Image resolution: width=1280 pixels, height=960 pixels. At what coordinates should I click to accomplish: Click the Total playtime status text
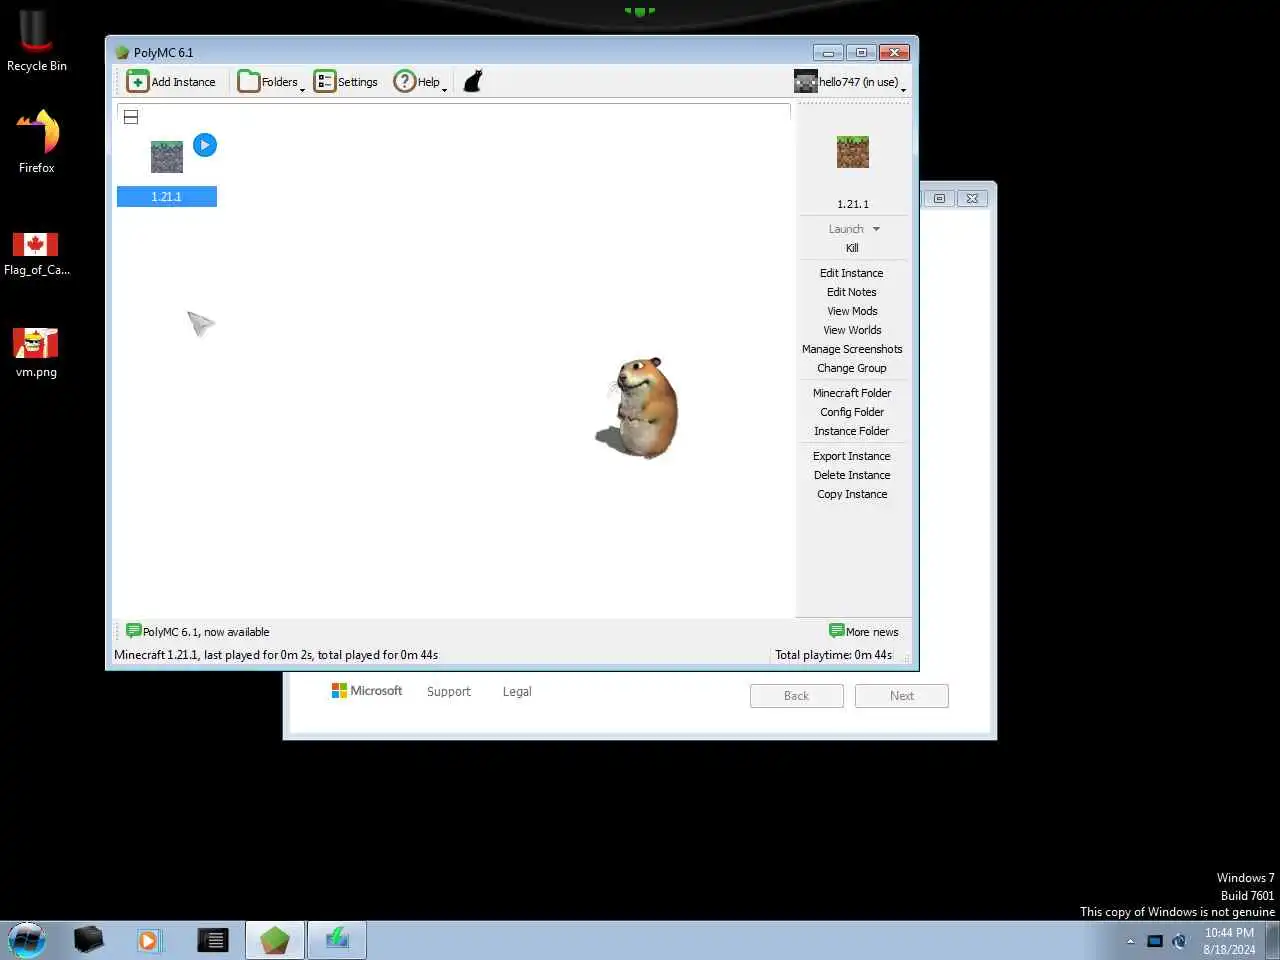pyautogui.click(x=833, y=655)
